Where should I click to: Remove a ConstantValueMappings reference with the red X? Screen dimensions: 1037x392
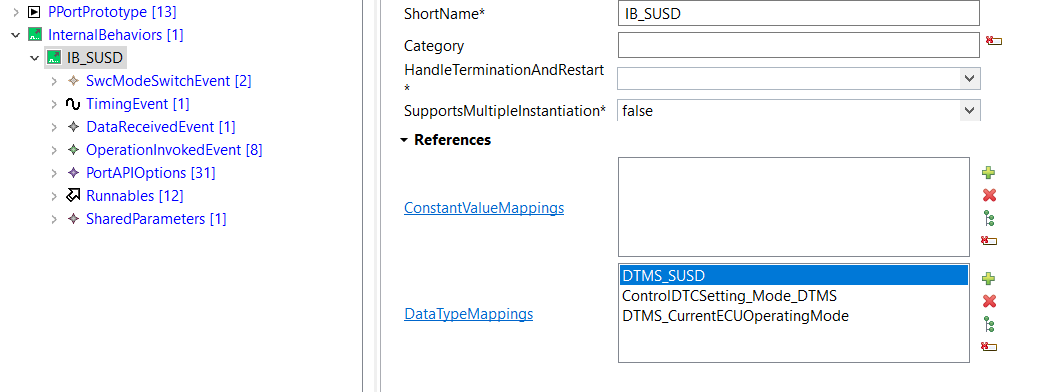coord(989,195)
